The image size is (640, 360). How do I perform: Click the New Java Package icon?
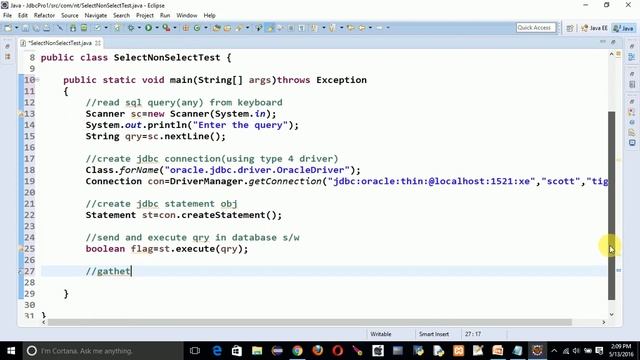click(186, 28)
